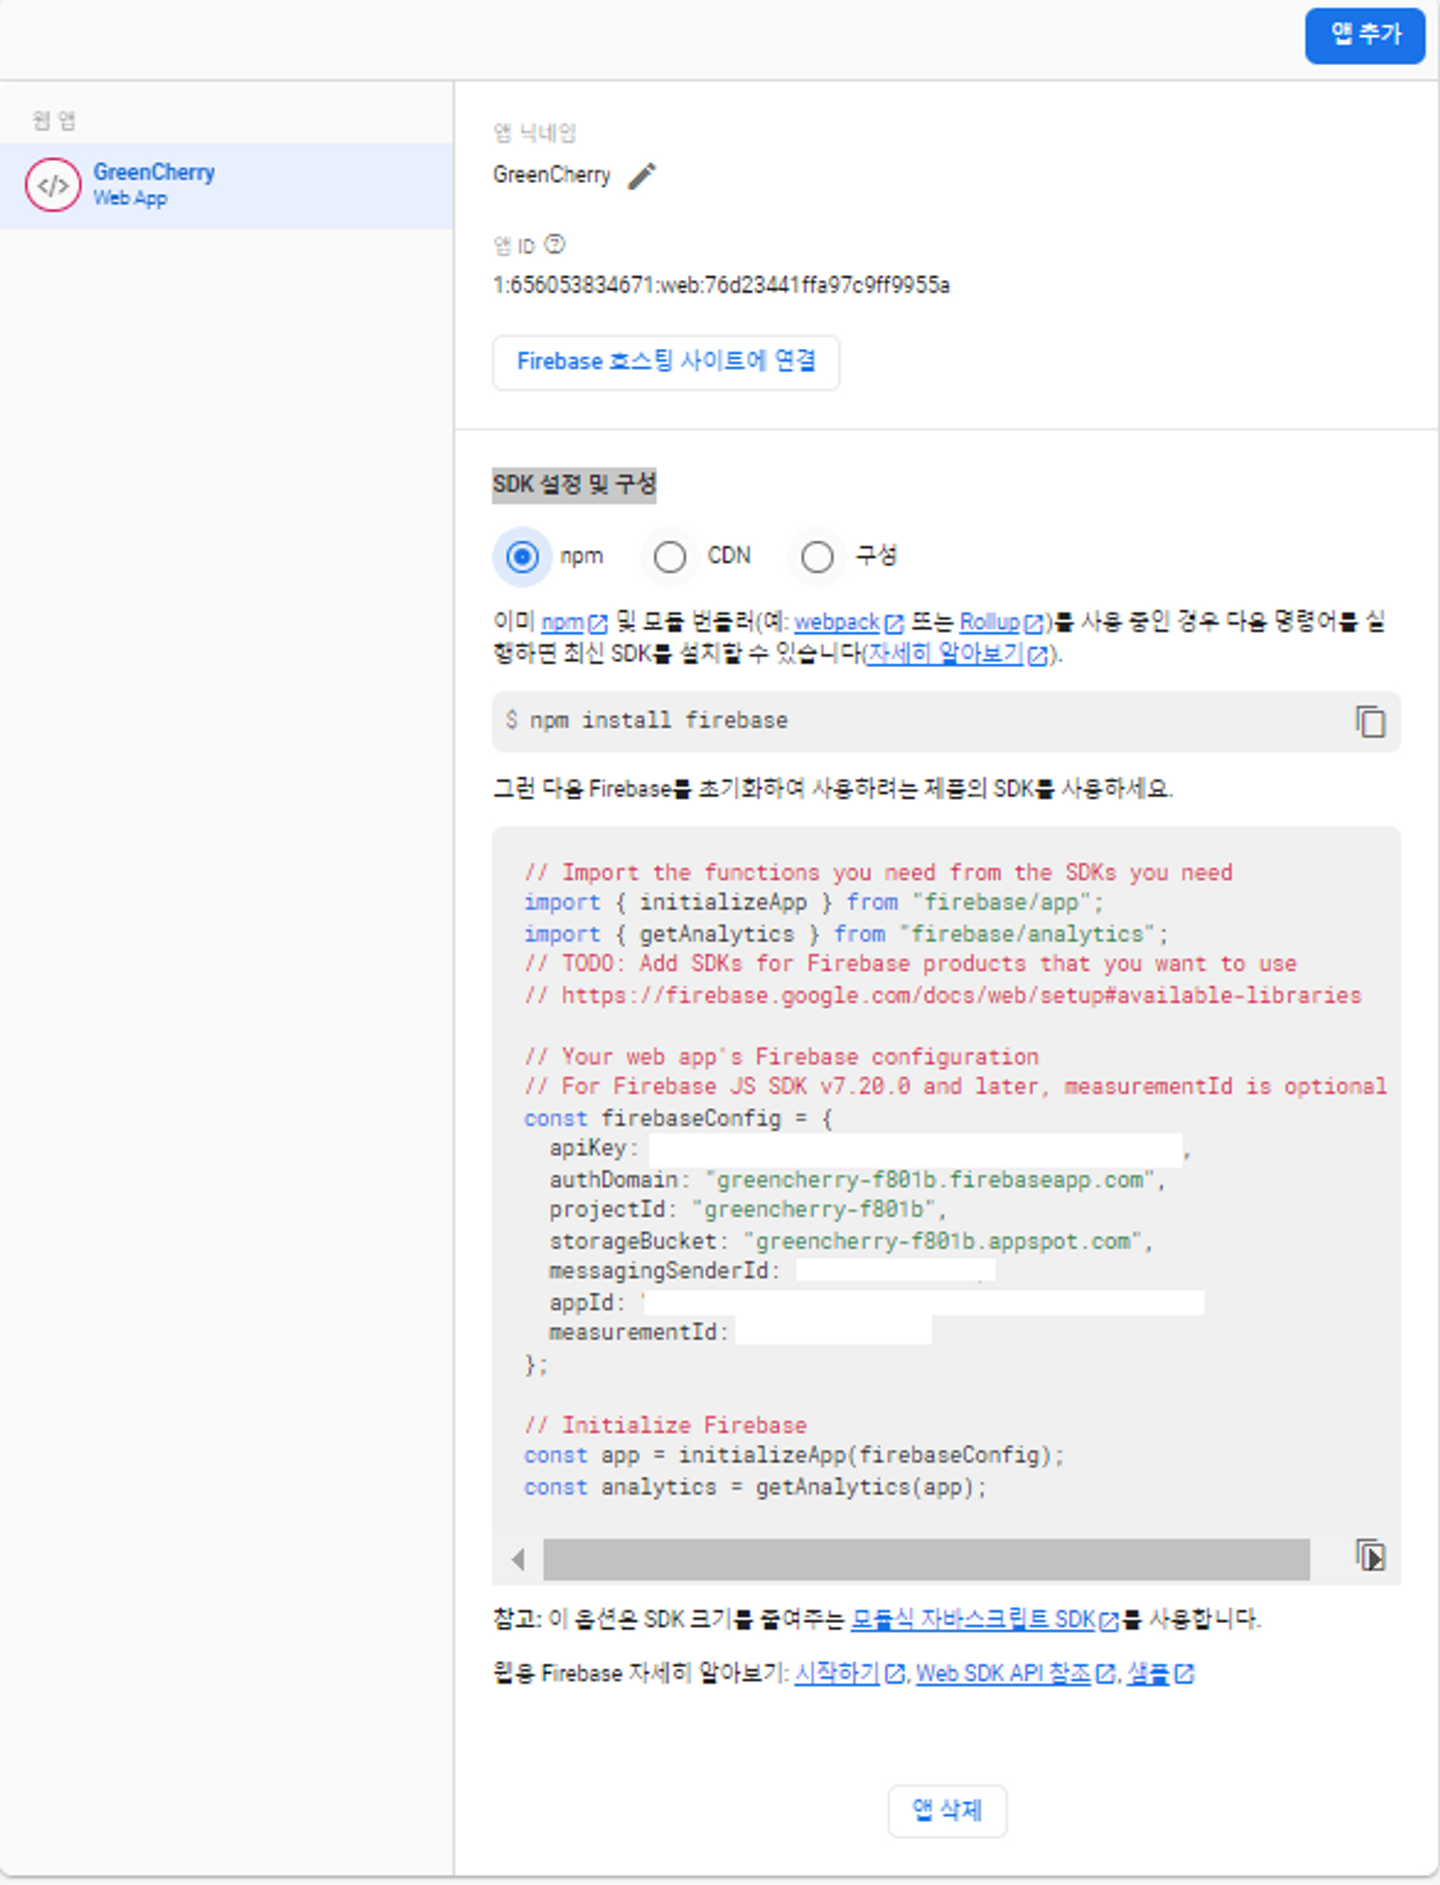
Task: Click left arrow of code scrollbar
Action: tap(517, 1559)
